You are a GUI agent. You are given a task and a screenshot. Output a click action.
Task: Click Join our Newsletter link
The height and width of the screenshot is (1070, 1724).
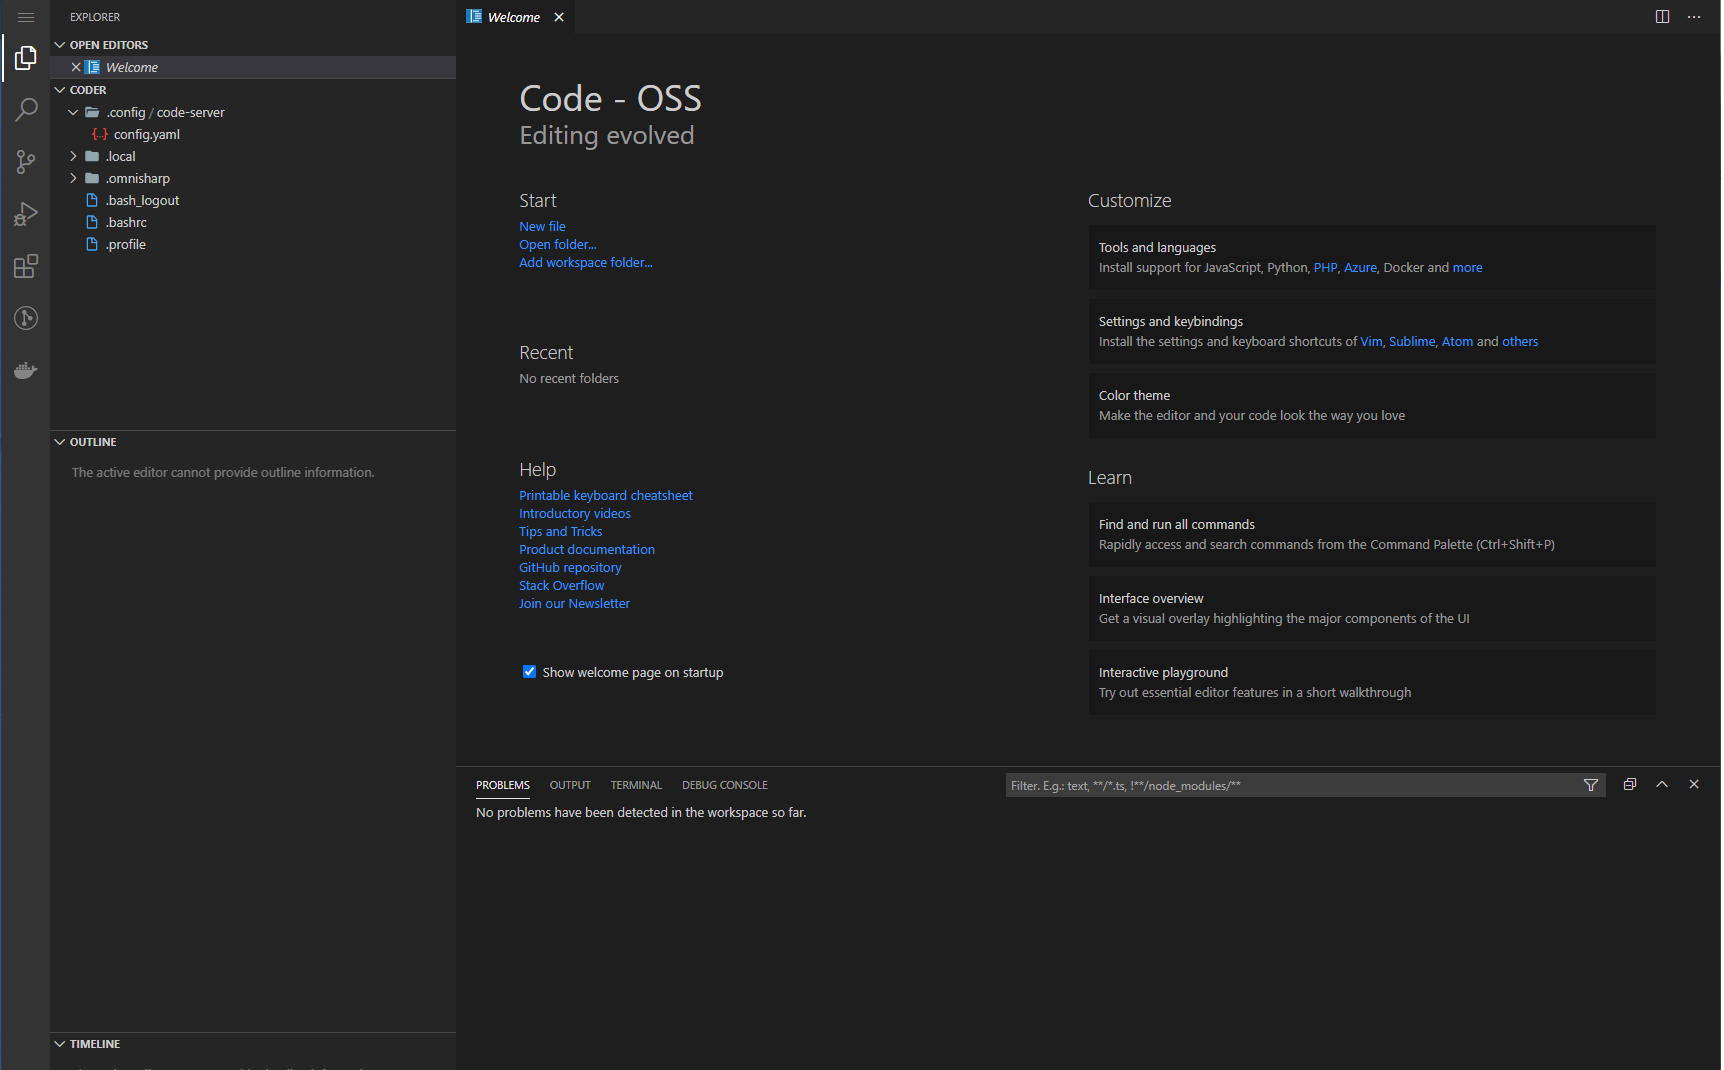click(x=575, y=604)
